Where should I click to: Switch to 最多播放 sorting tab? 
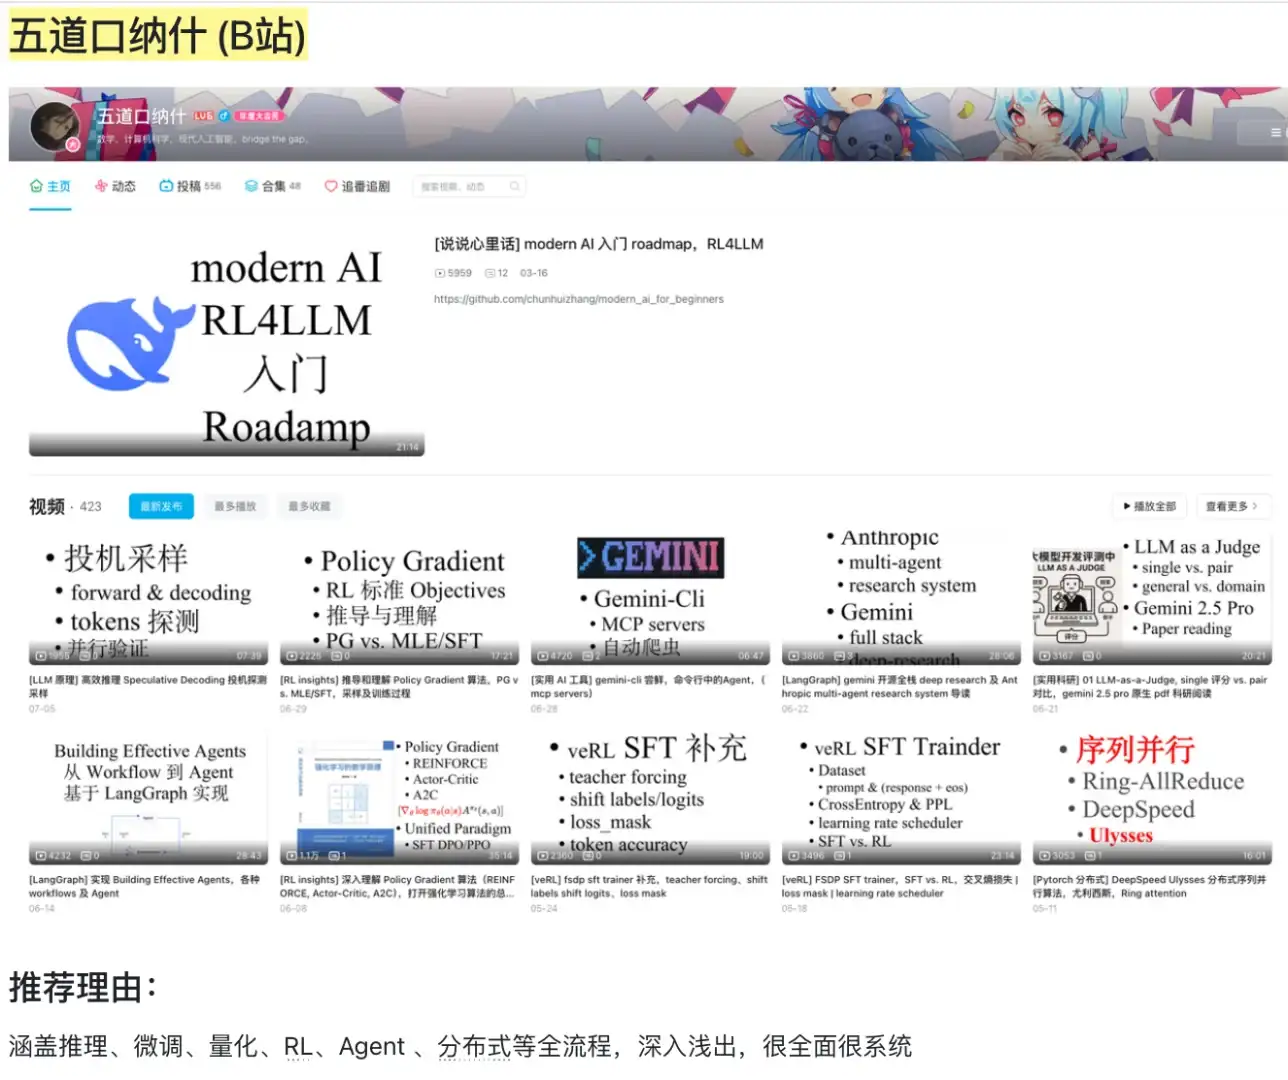234,506
